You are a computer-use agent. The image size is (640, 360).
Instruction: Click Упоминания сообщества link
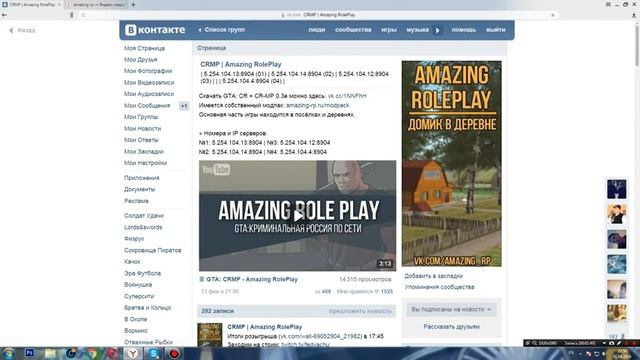(439, 287)
